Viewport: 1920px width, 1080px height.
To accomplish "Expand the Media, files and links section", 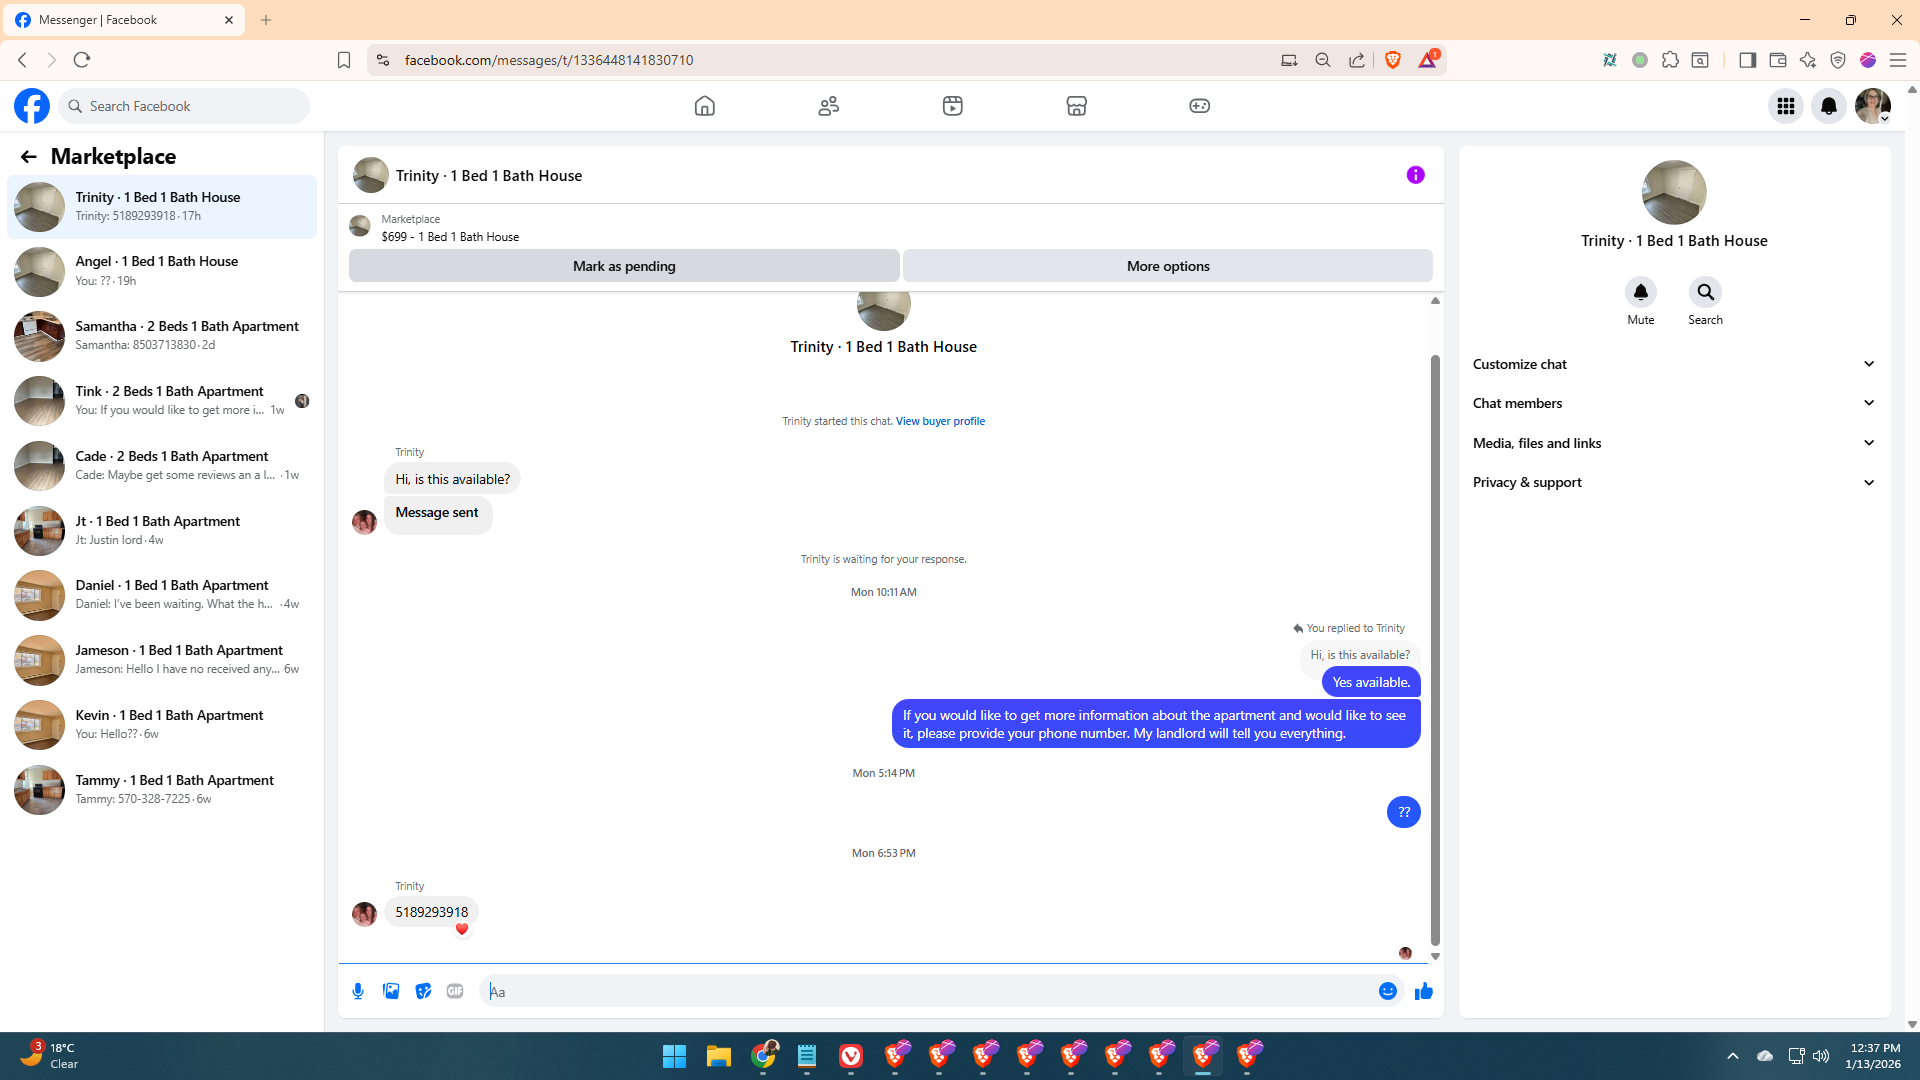I will tap(1673, 443).
